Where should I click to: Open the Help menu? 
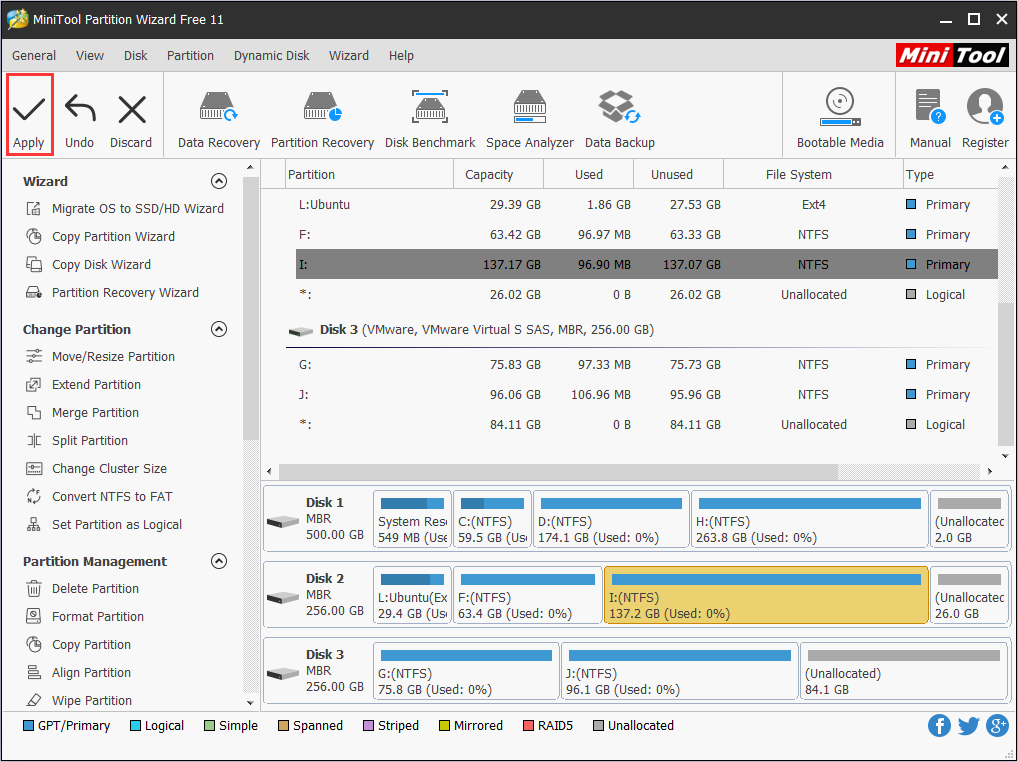(x=401, y=55)
